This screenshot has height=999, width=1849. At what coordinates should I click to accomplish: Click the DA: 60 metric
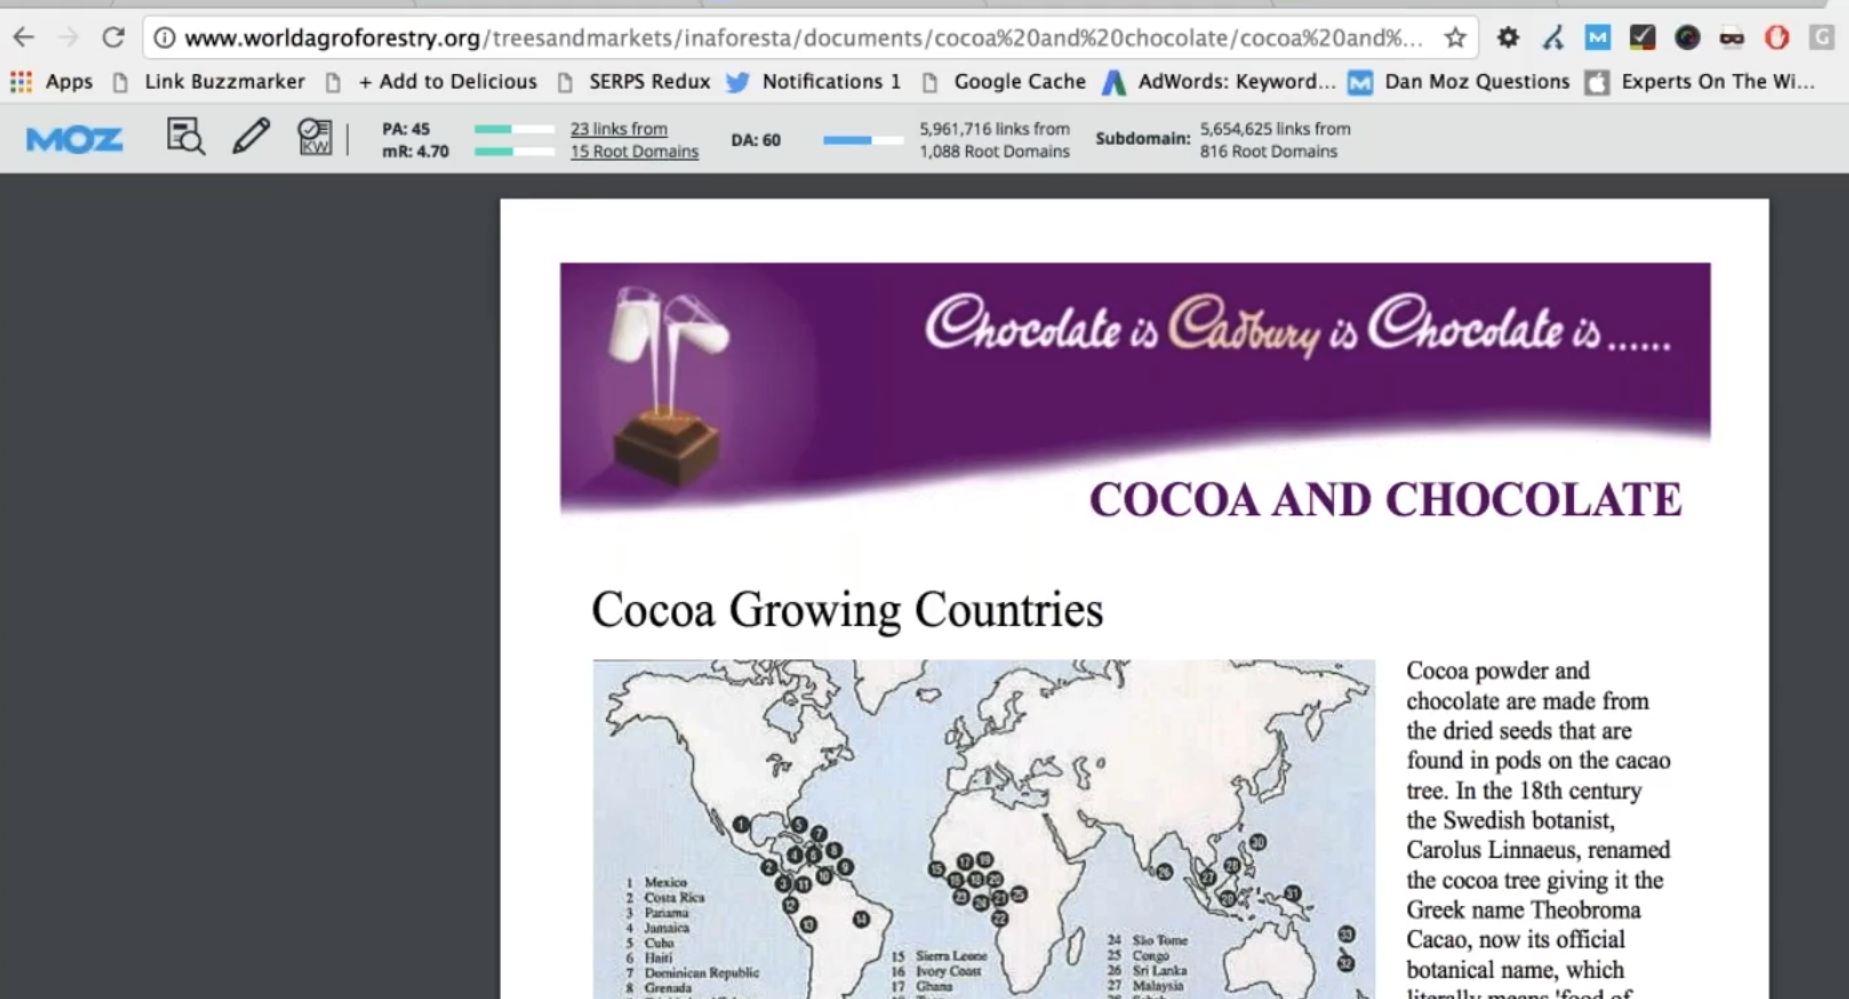pos(756,140)
